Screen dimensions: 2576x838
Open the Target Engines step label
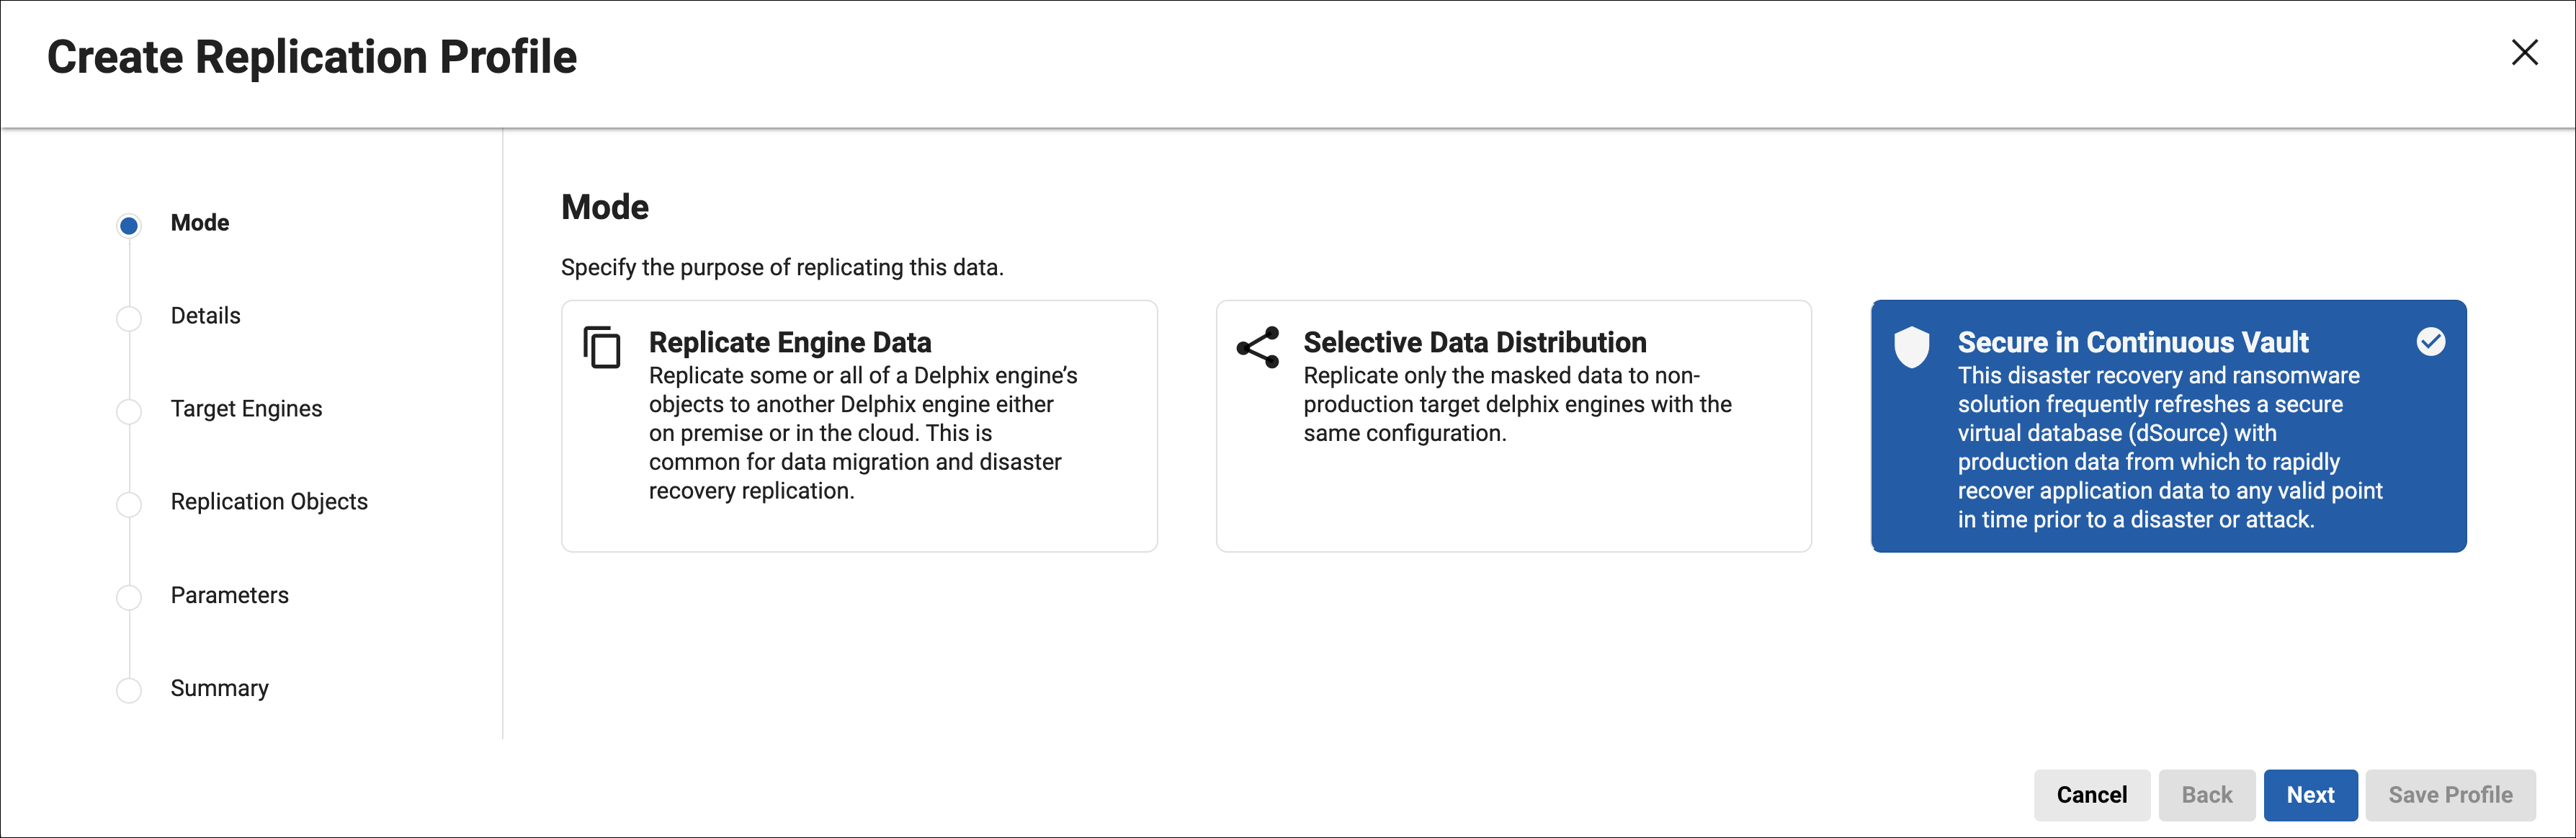click(x=246, y=409)
